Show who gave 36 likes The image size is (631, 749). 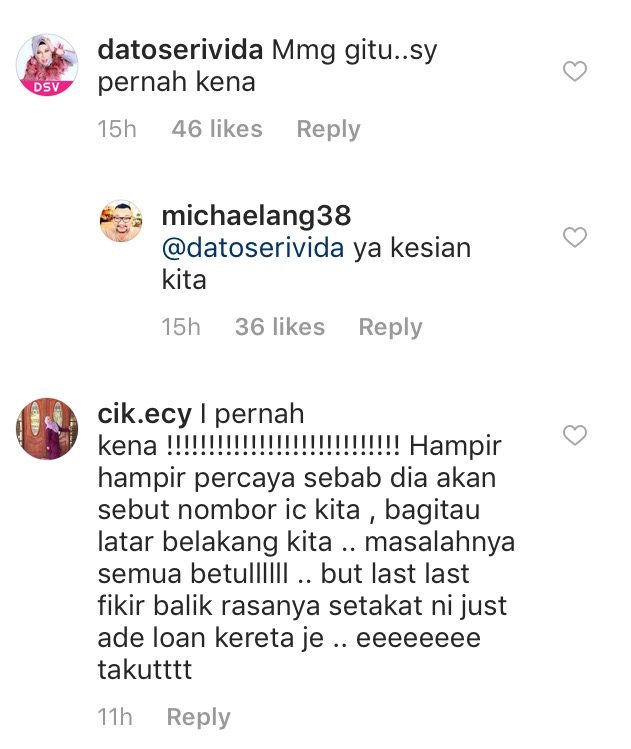click(x=280, y=327)
